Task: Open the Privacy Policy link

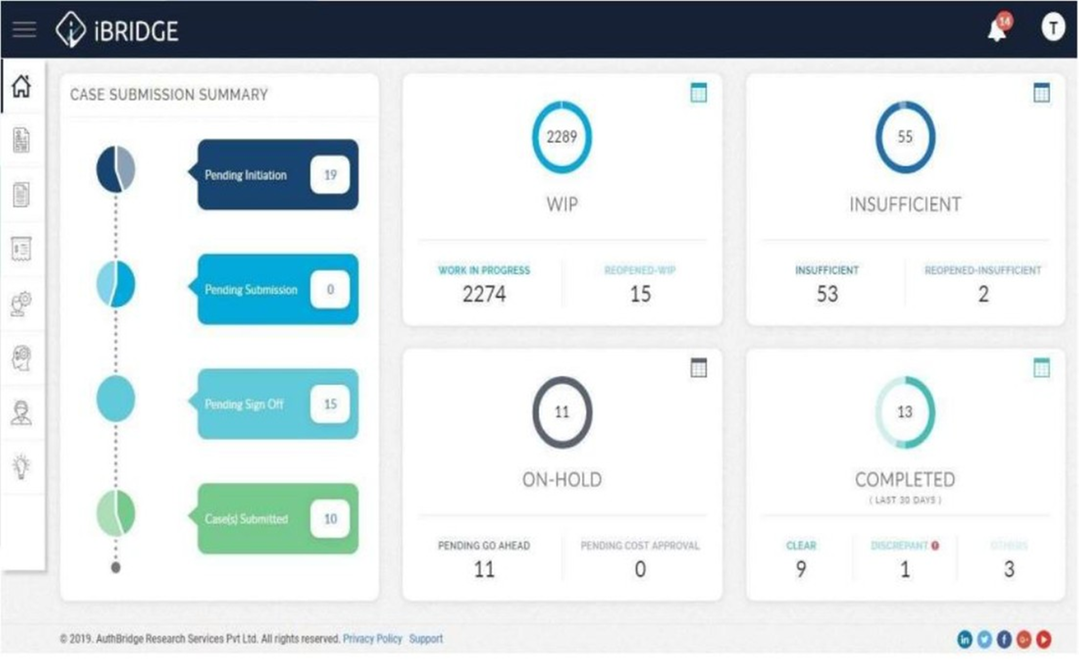Action: pyautogui.click(x=372, y=638)
